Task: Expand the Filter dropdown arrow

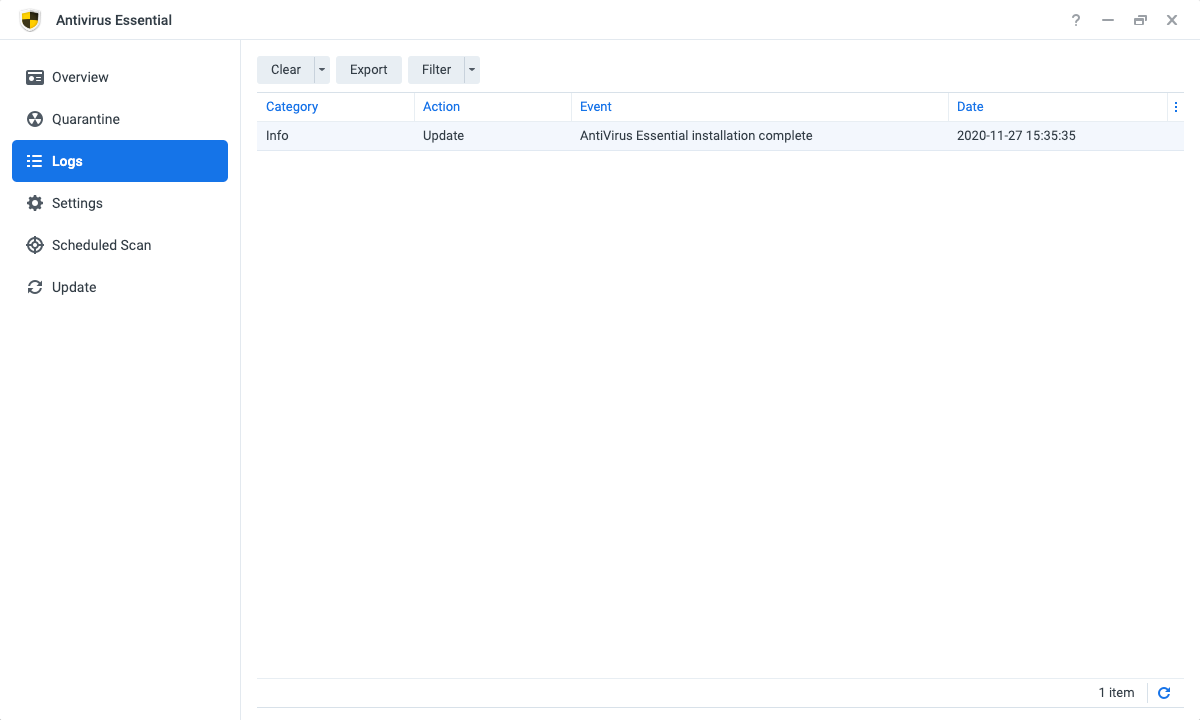Action: [472, 70]
